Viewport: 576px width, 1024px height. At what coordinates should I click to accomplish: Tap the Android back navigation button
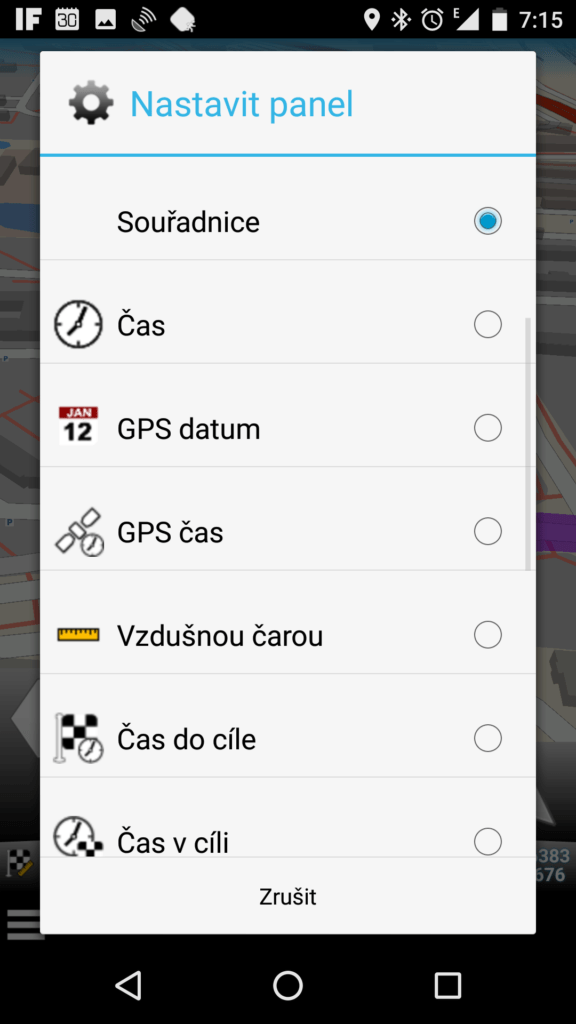click(x=128, y=985)
